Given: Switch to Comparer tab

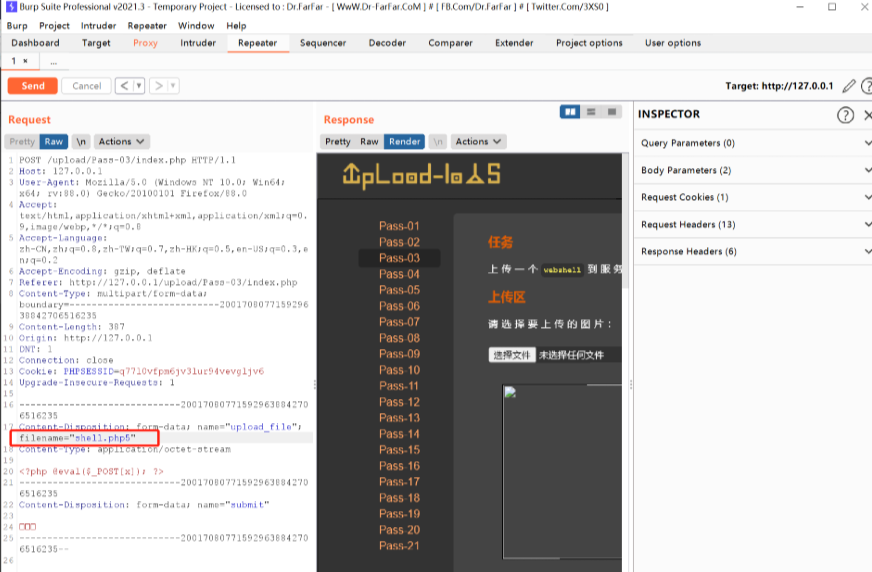Looking at the screenshot, I should tap(450, 43).
